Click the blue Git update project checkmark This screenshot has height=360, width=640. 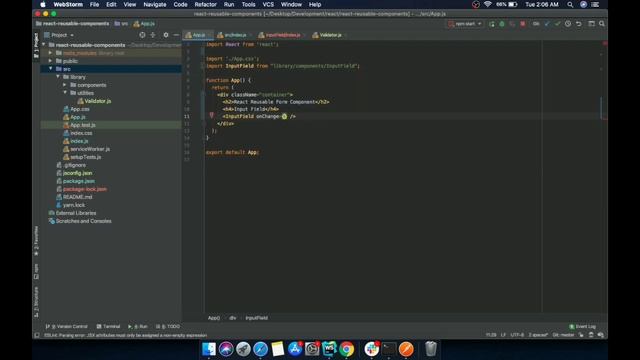[547, 24]
